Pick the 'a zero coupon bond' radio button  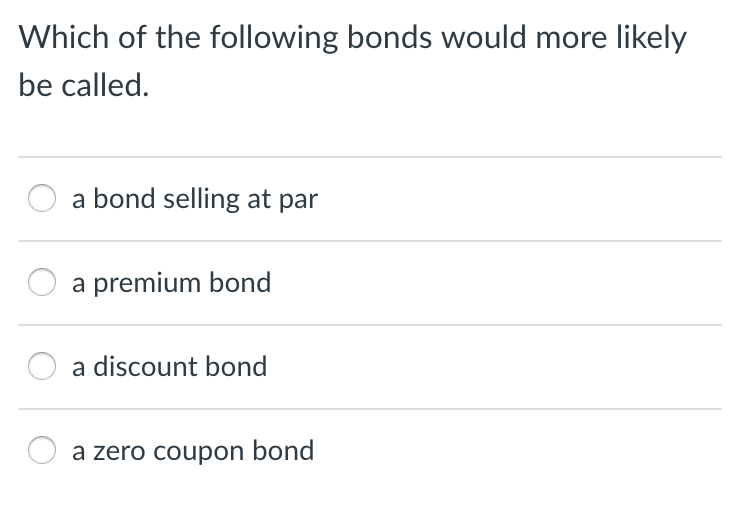pyautogui.click(x=42, y=450)
